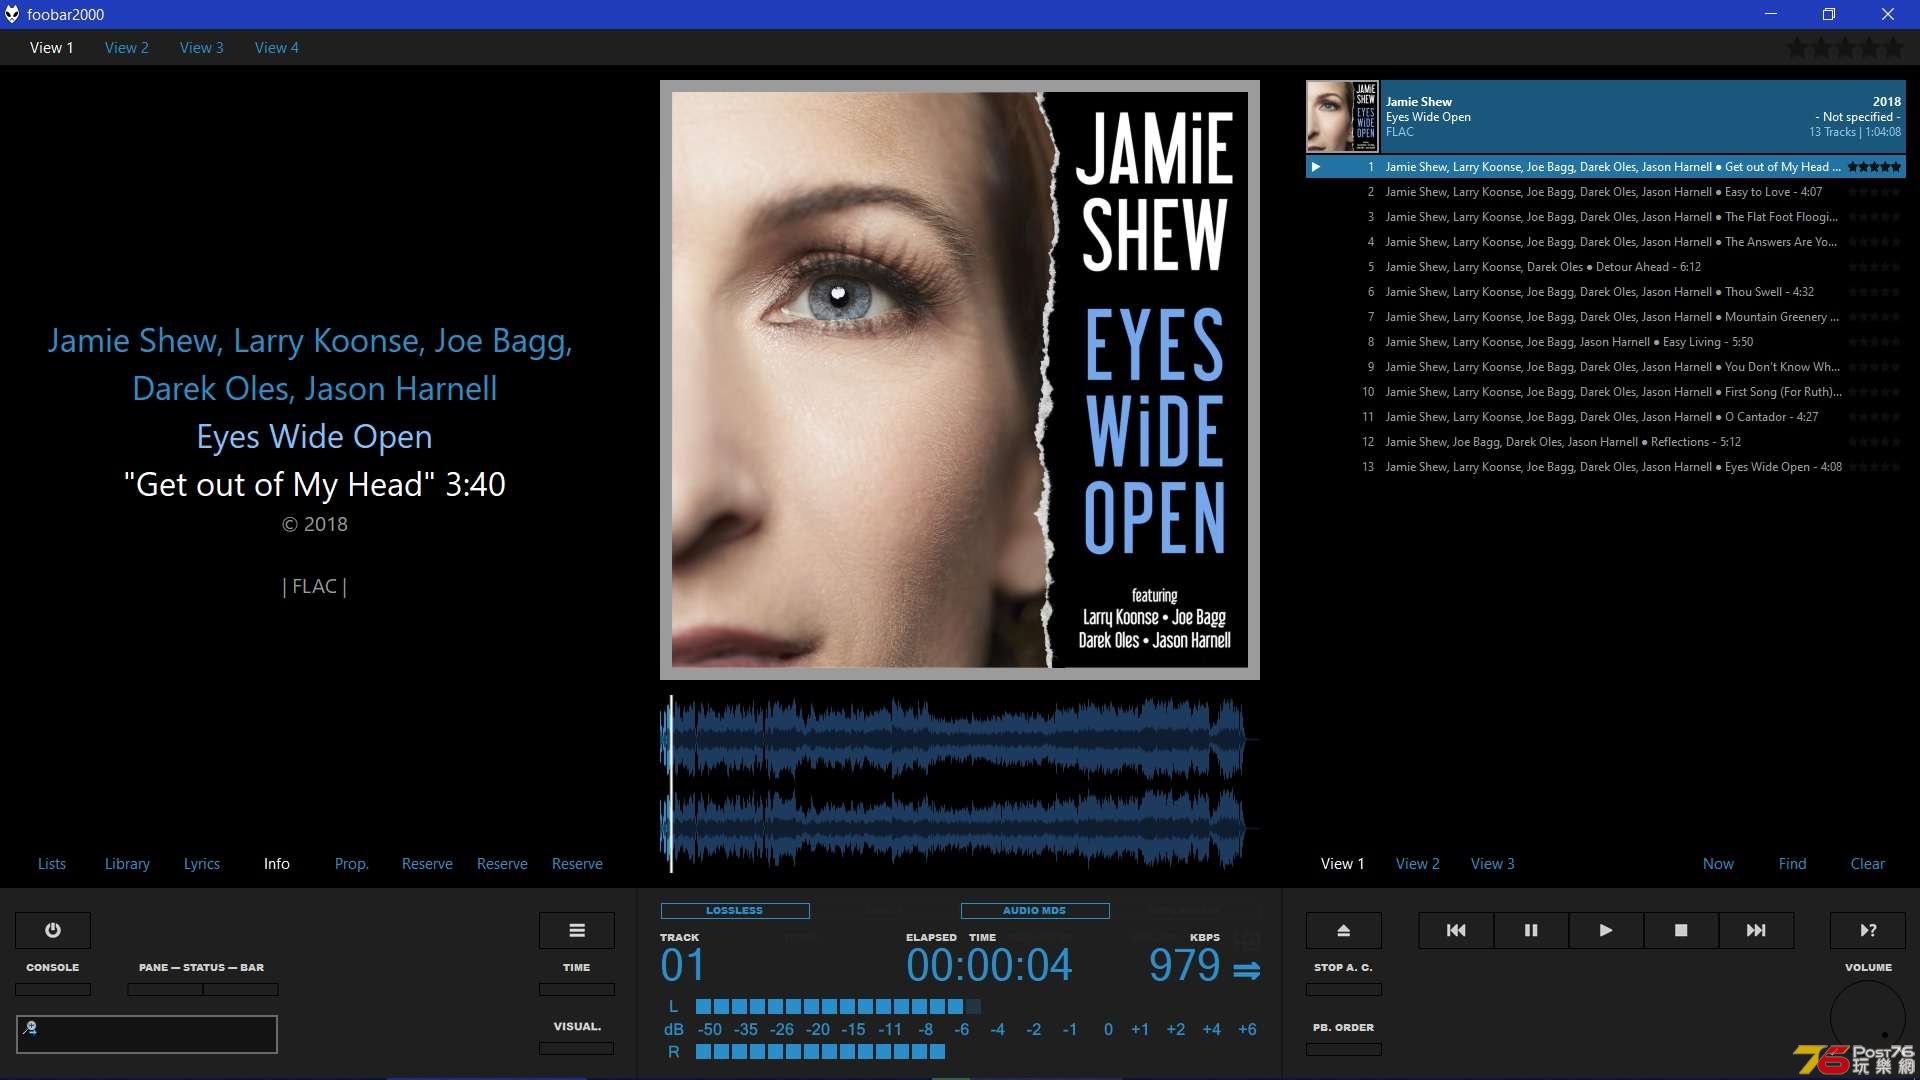Switch to View 3 tab at top
This screenshot has width=1920, height=1080.
click(201, 48)
